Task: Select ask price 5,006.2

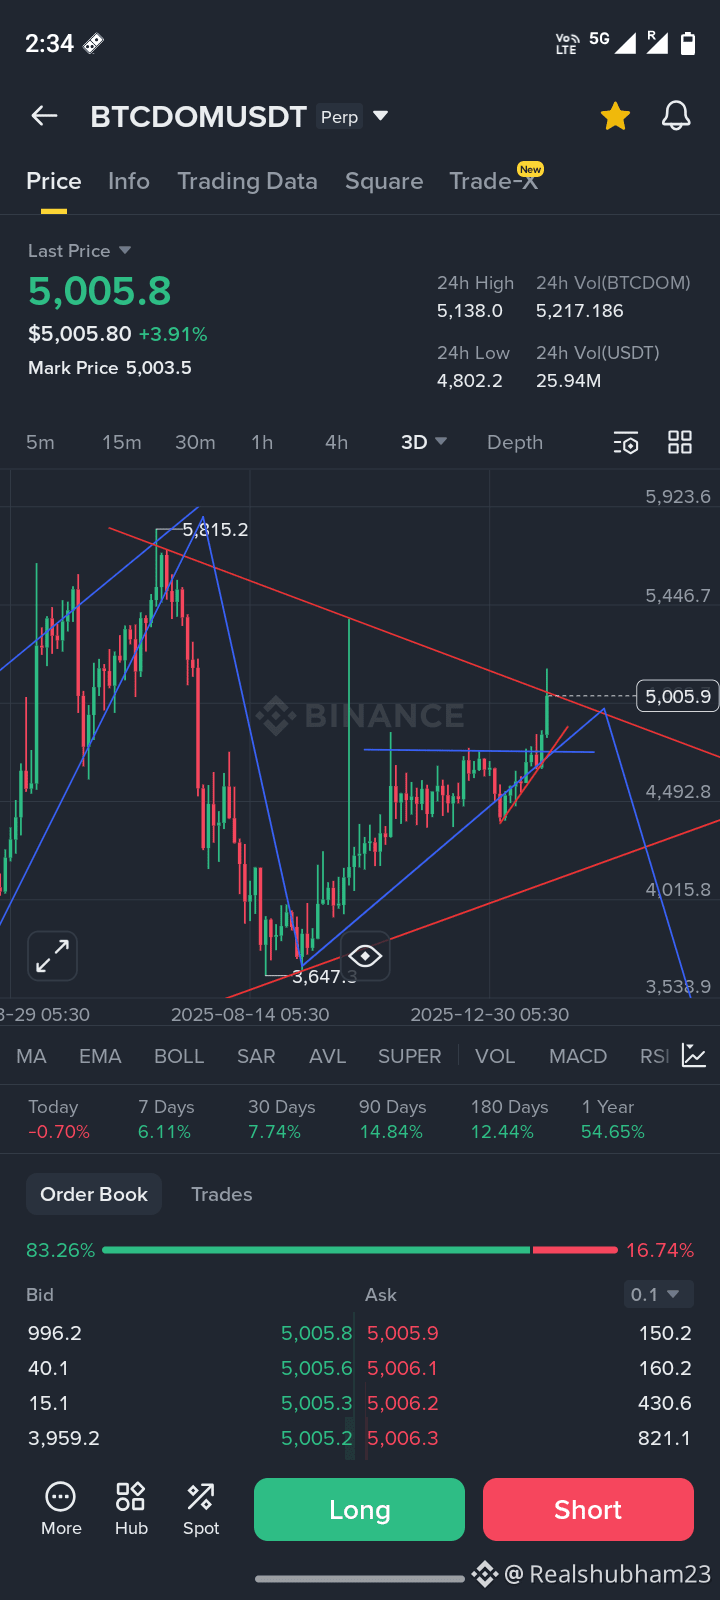Action: pyautogui.click(x=403, y=1403)
